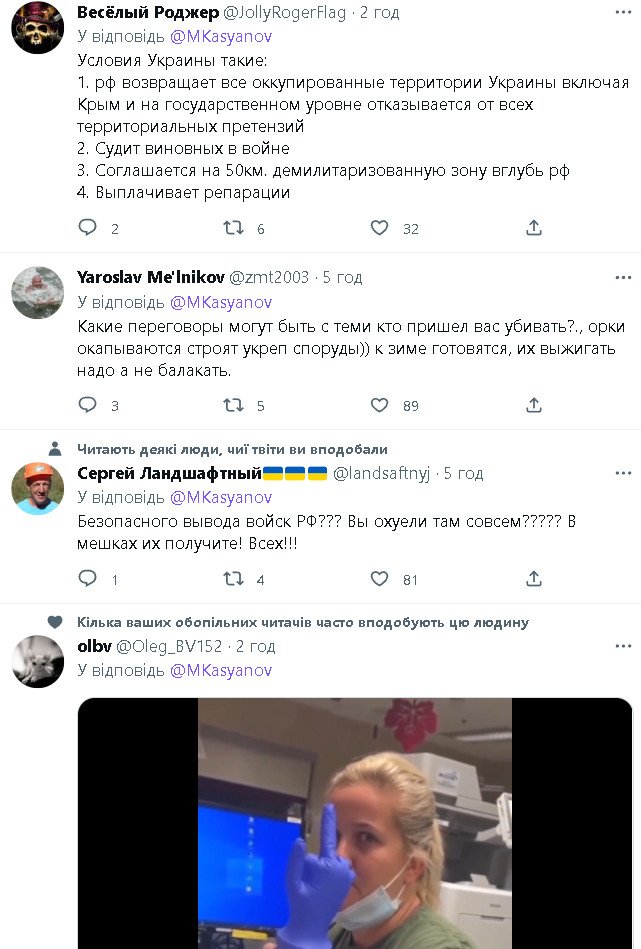Reply to Yaroslav Me'lnikov's tweet
This screenshot has height=949, width=641.
click(x=88, y=404)
